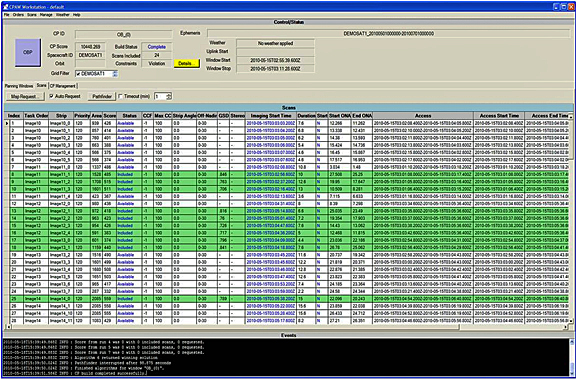This screenshot has height=379, width=576.
Task: Sort by the GSD column header
Action: [x=223, y=116]
